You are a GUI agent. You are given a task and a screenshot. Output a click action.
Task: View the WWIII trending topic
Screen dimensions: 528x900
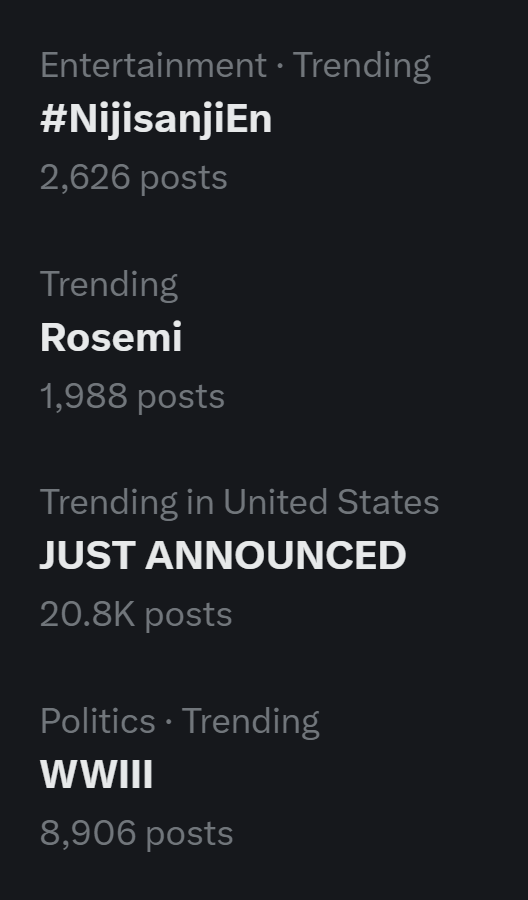(x=96, y=774)
